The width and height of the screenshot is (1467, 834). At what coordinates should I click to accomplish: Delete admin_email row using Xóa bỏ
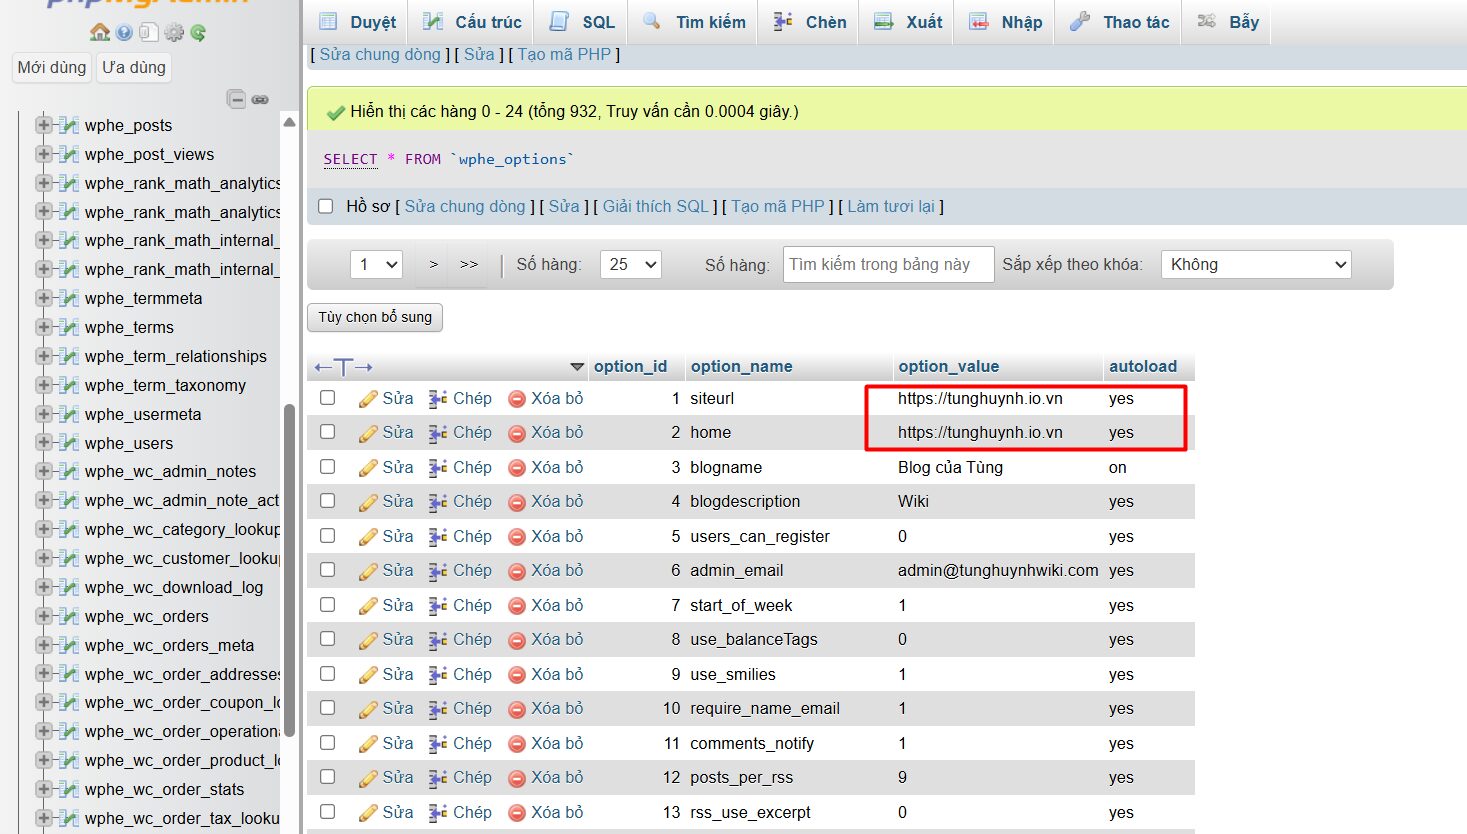click(517, 571)
